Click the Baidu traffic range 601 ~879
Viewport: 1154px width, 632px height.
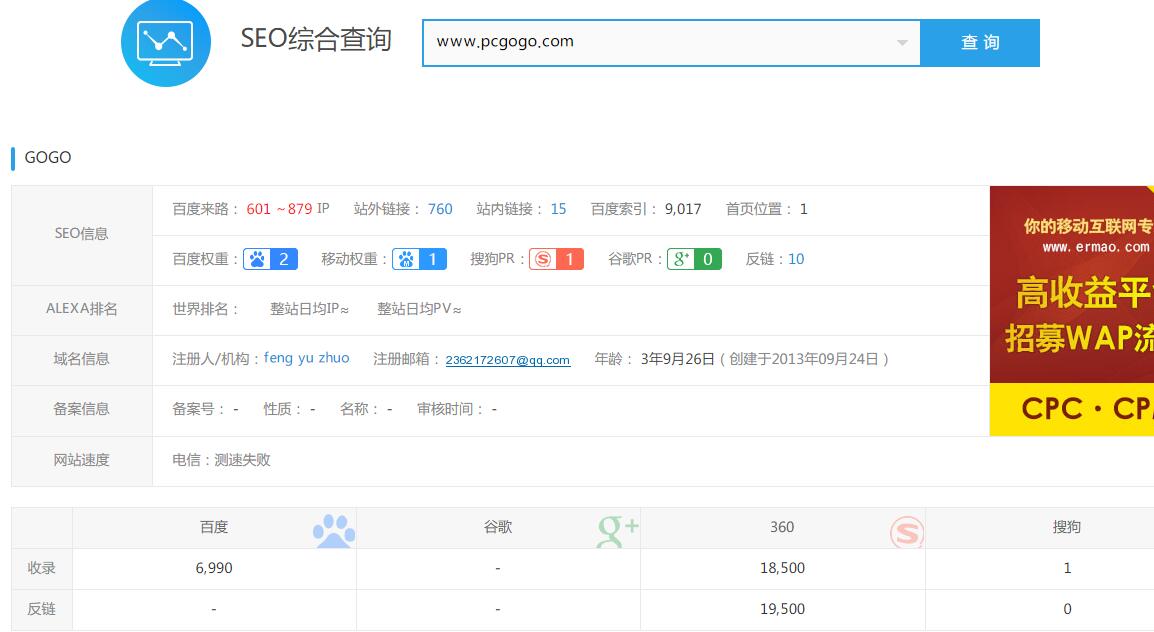[x=280, y=209]
